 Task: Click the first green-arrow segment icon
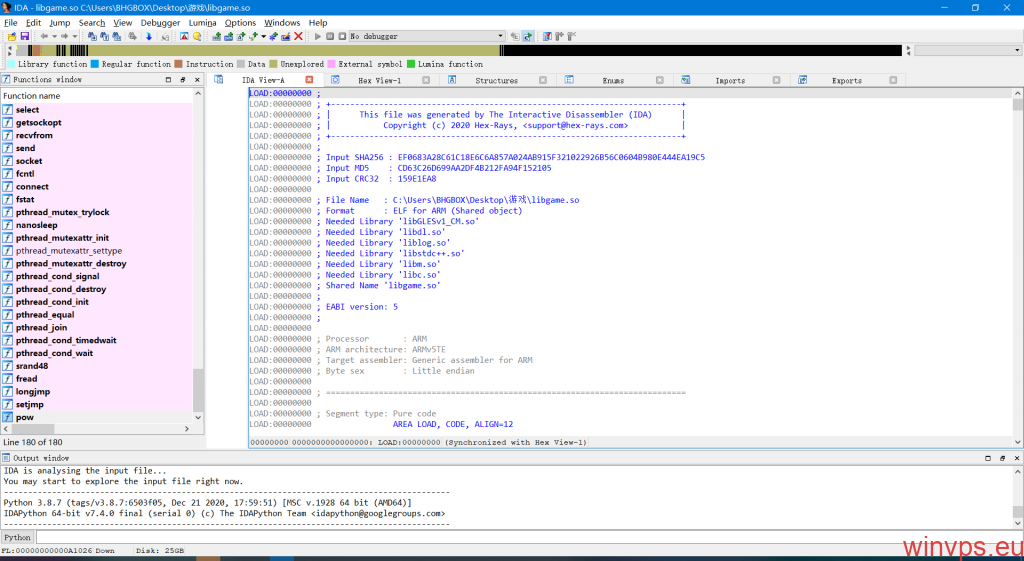click(x=216, y=37)
